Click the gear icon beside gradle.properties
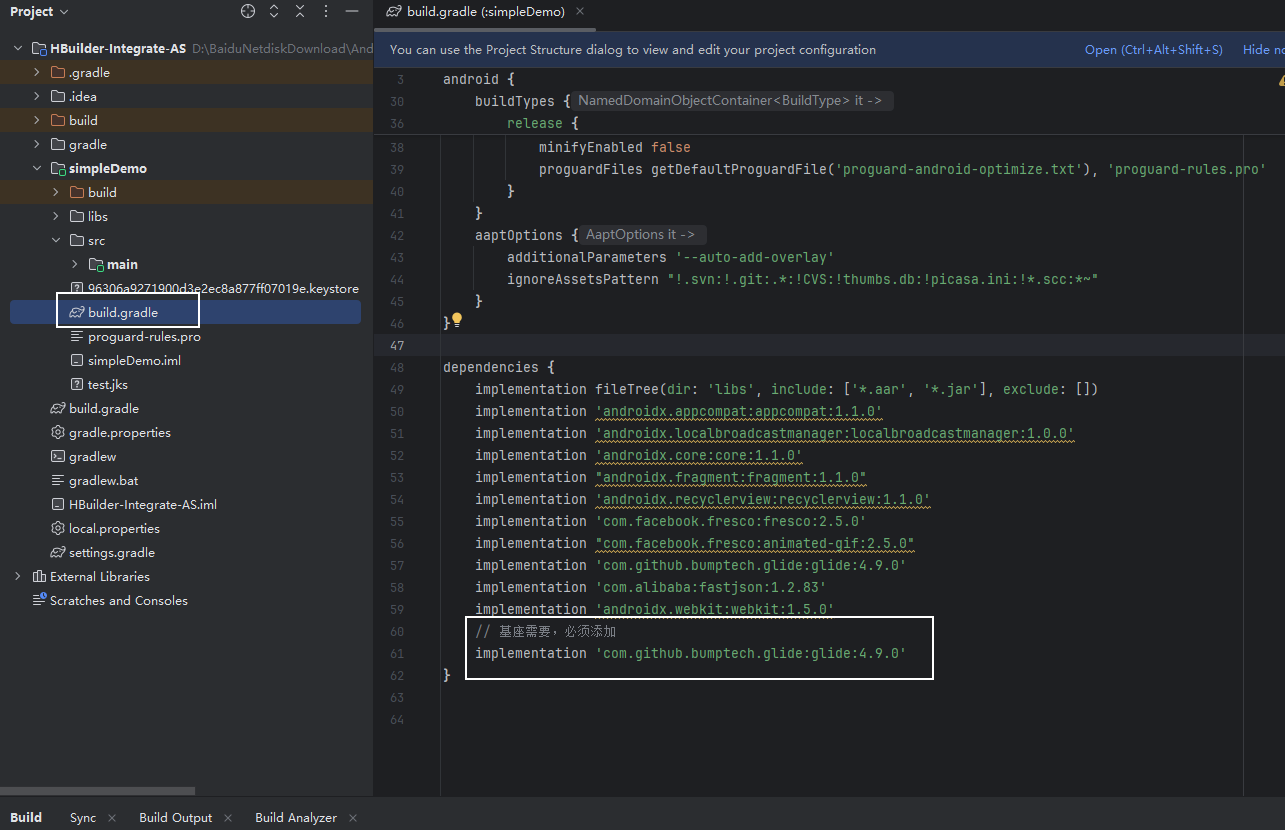 pyautogui.click(x=59, y=433)
